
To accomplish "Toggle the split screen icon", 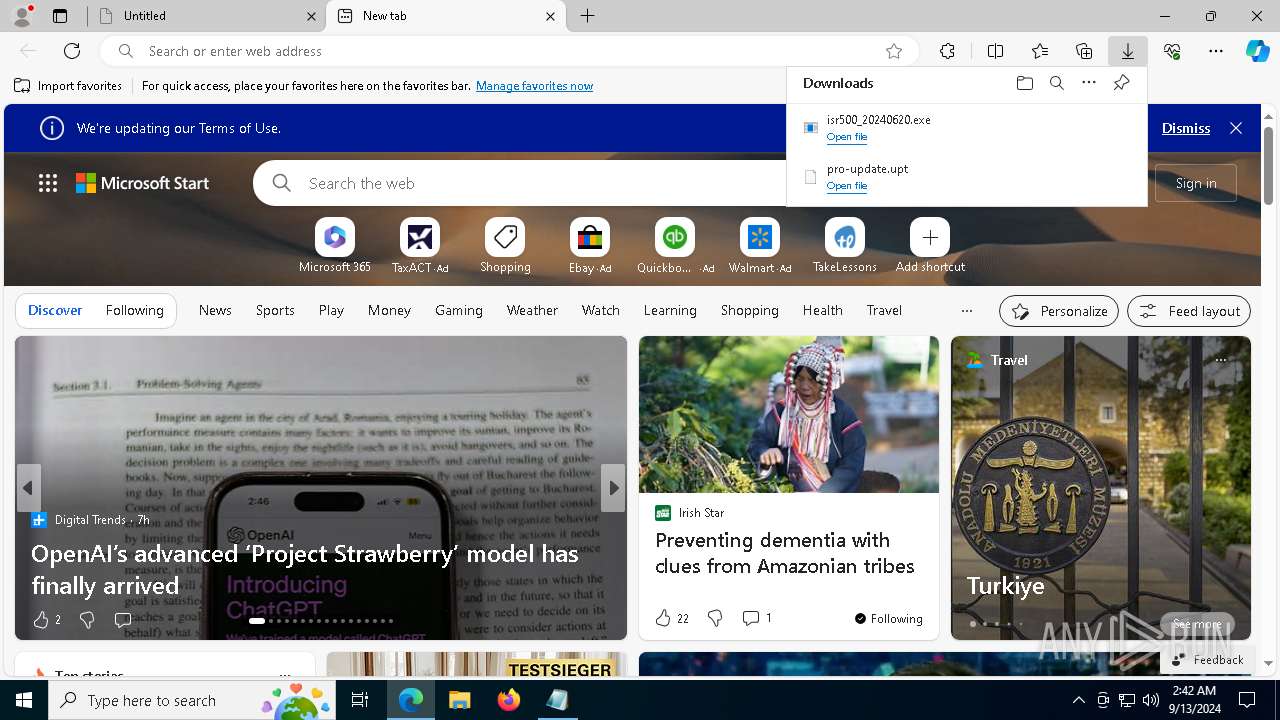I will click(x=995, y=51).
